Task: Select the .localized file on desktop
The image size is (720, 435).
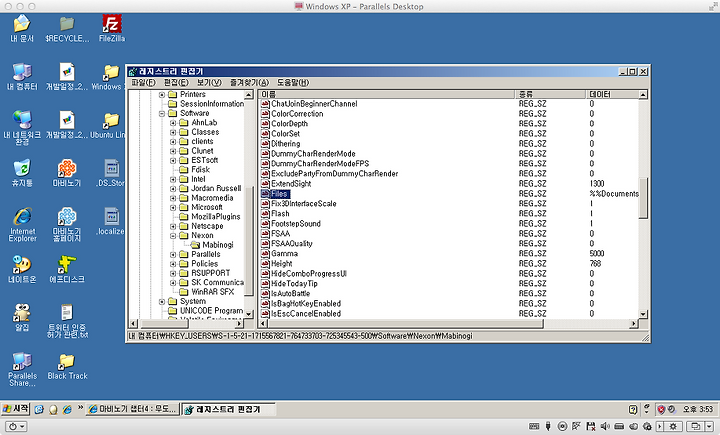Action: pos(111,221)
